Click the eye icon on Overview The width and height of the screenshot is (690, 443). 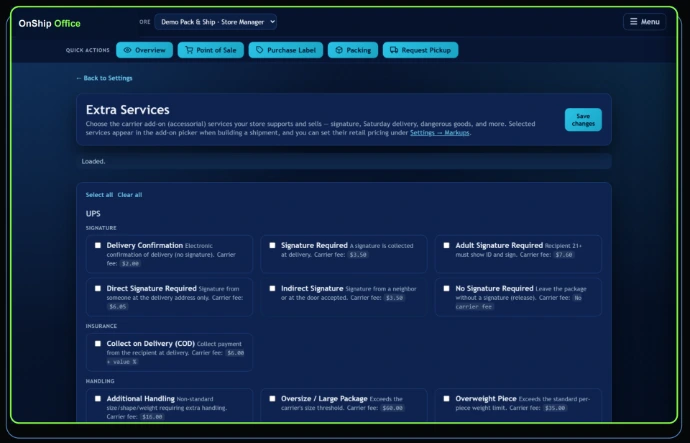point(128,50)
